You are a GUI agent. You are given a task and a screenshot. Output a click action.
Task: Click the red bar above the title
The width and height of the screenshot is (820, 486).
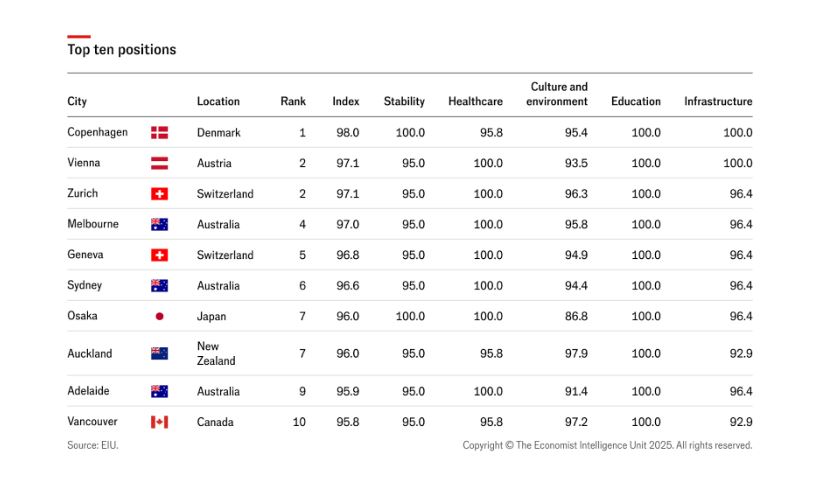79,35
